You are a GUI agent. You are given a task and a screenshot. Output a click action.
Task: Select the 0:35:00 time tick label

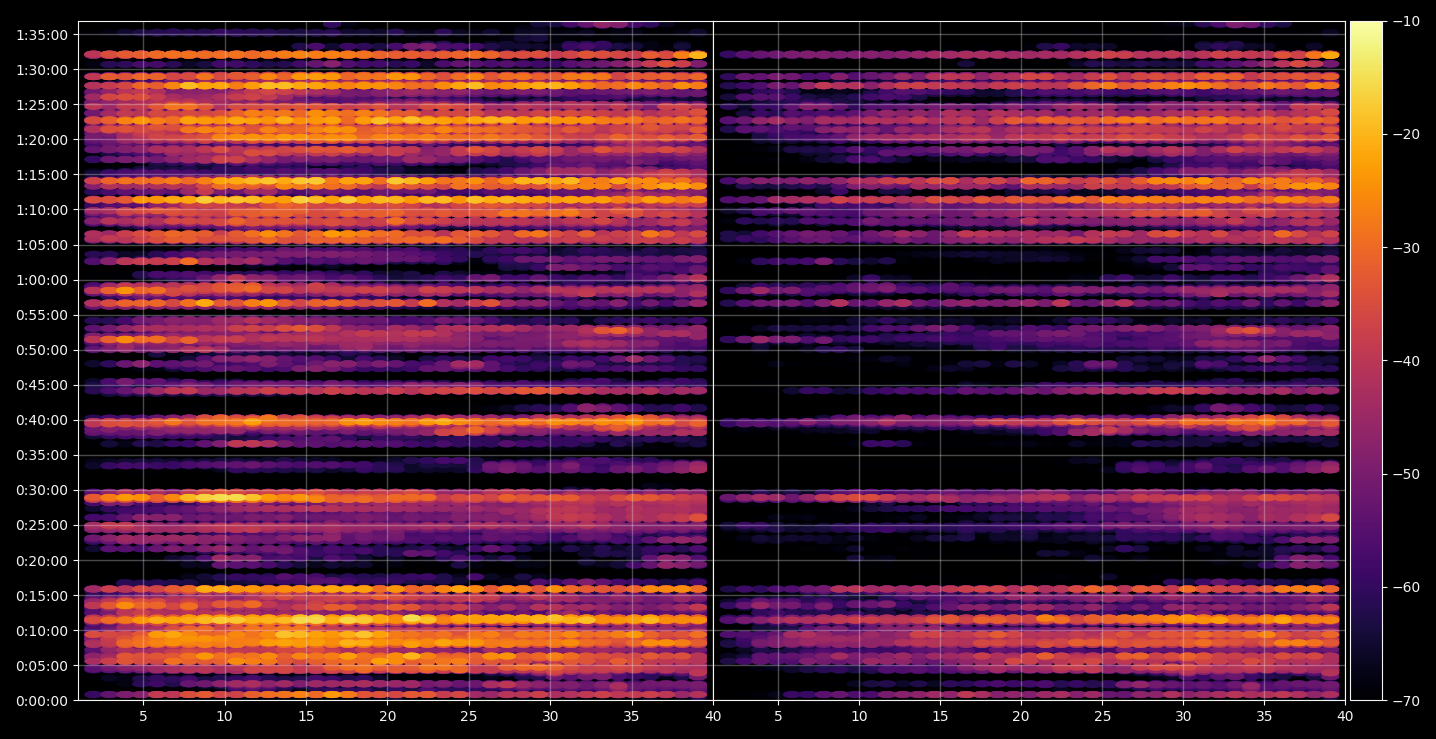tap(42, 456)
